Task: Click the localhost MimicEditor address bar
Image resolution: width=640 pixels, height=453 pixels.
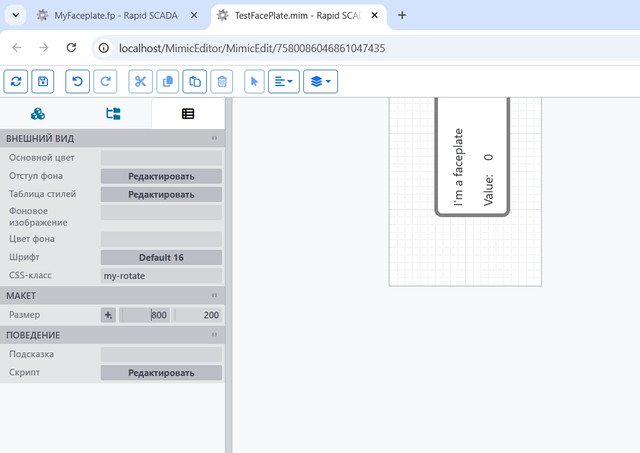Action: point(252,48)
